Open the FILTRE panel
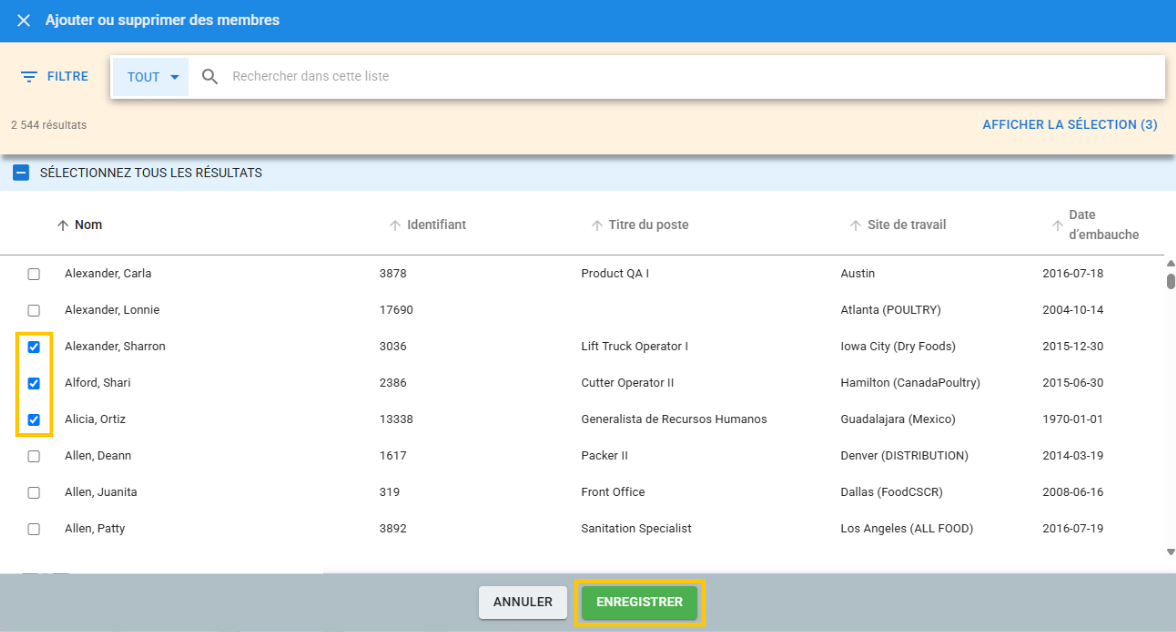1176x632 pixels. (x=54, y=76)
